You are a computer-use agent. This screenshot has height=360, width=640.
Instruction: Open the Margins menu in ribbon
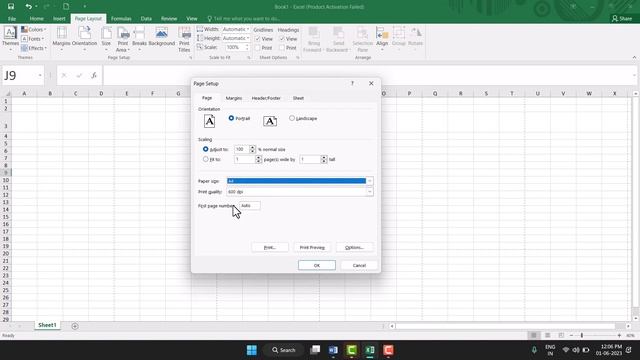click(x=62, y=39)
